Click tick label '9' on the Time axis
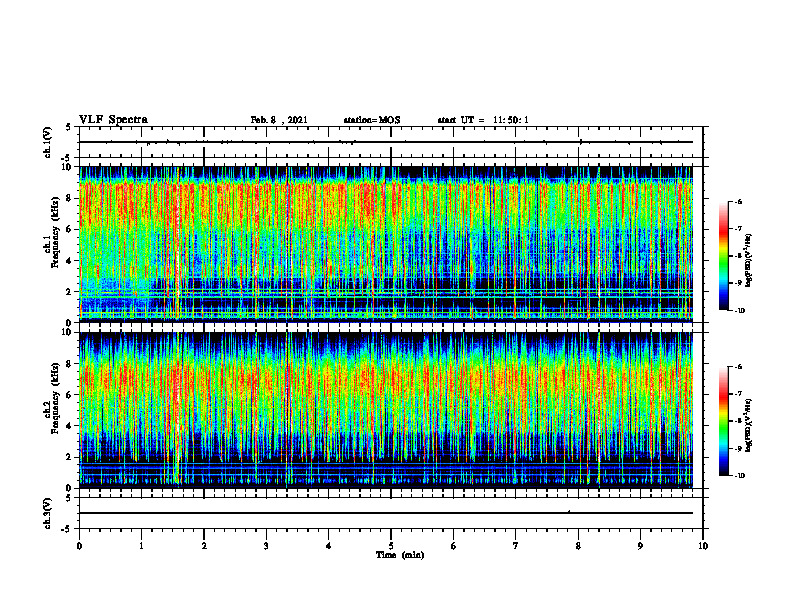The image size is (792, 612). pos(640,546)
